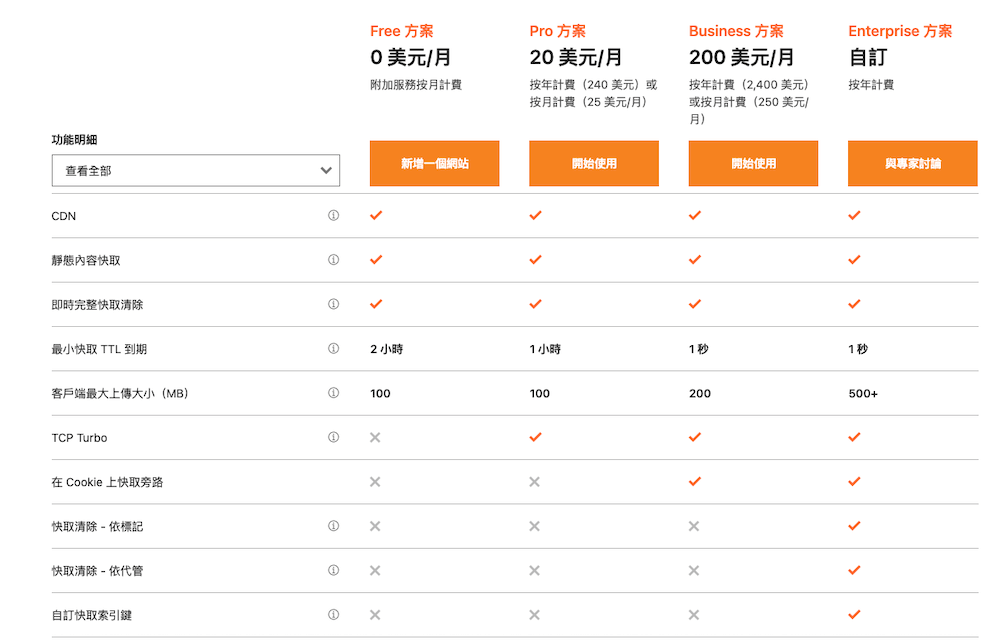Click Pro plan checkmark in TCP Turbo row
1000x644 pixels.
coord(536,437)
